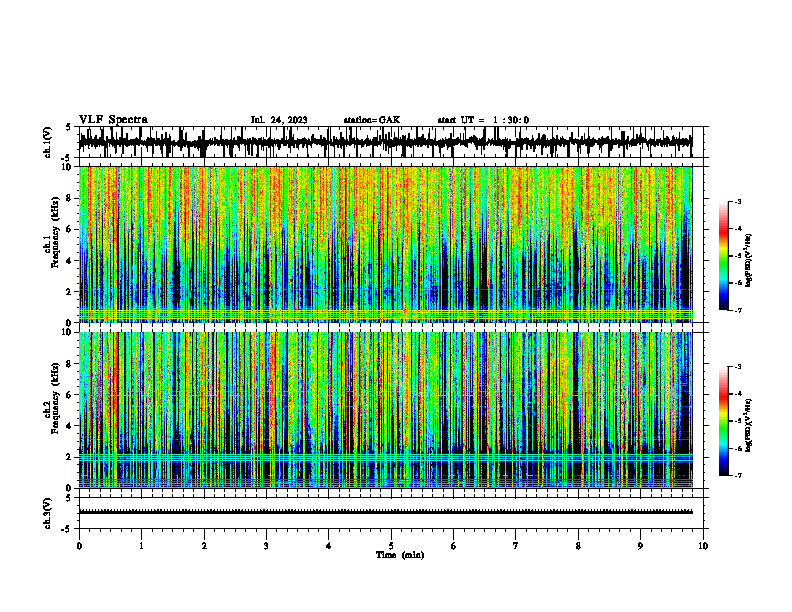Click the "-7" tick on ch.1 color bar
Viewport: 792px width, 612px height.
[737, 310]
